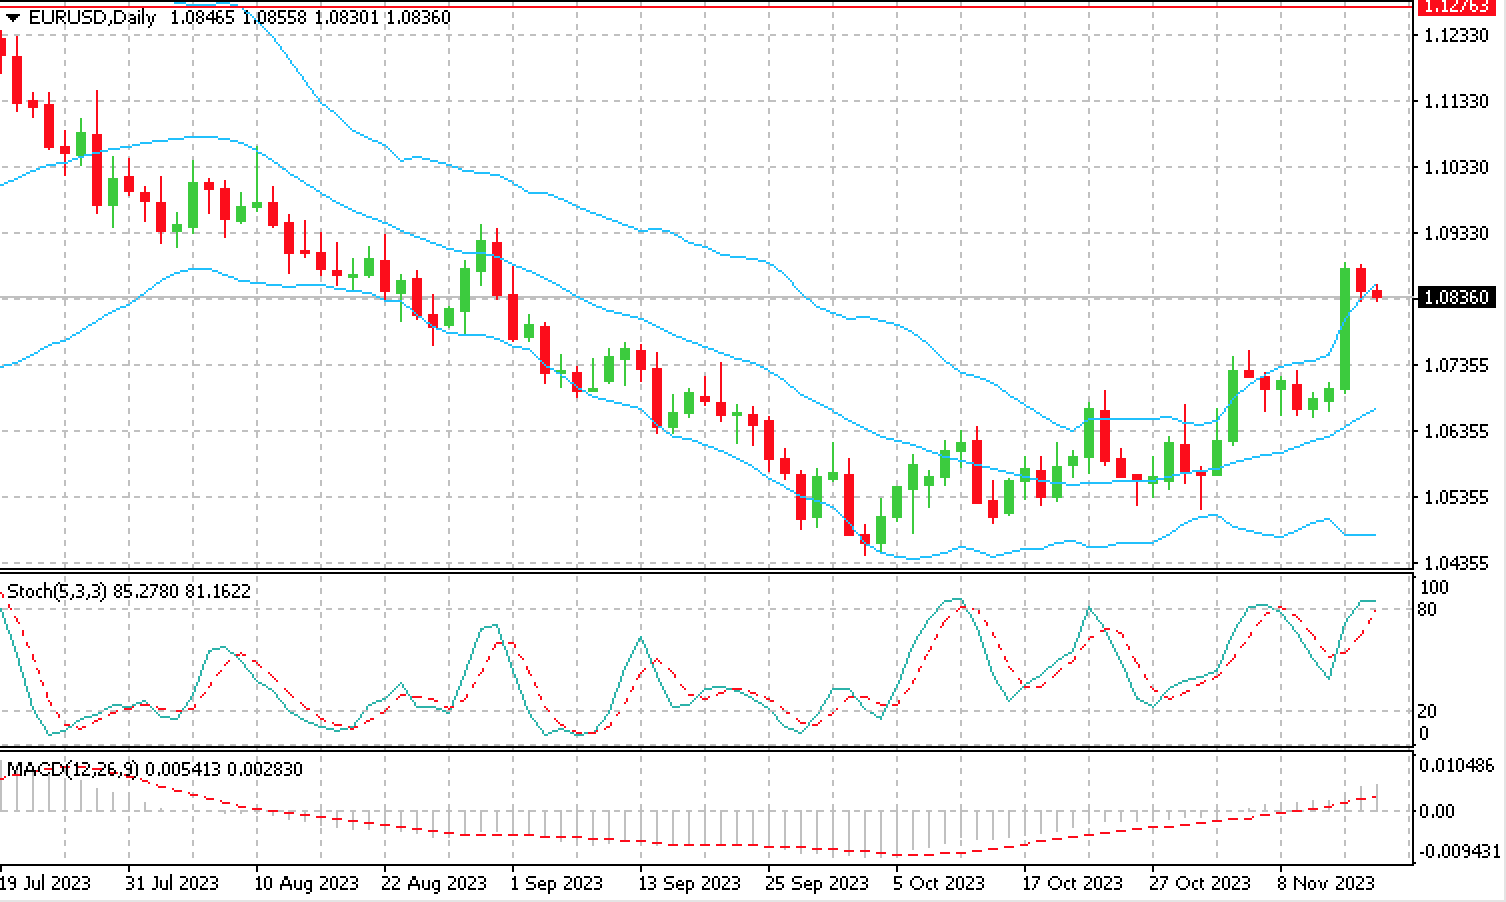1506x902 pixels.
Task: Click the MACD values 0.005413 0.002830
Action: coord(224,769)
